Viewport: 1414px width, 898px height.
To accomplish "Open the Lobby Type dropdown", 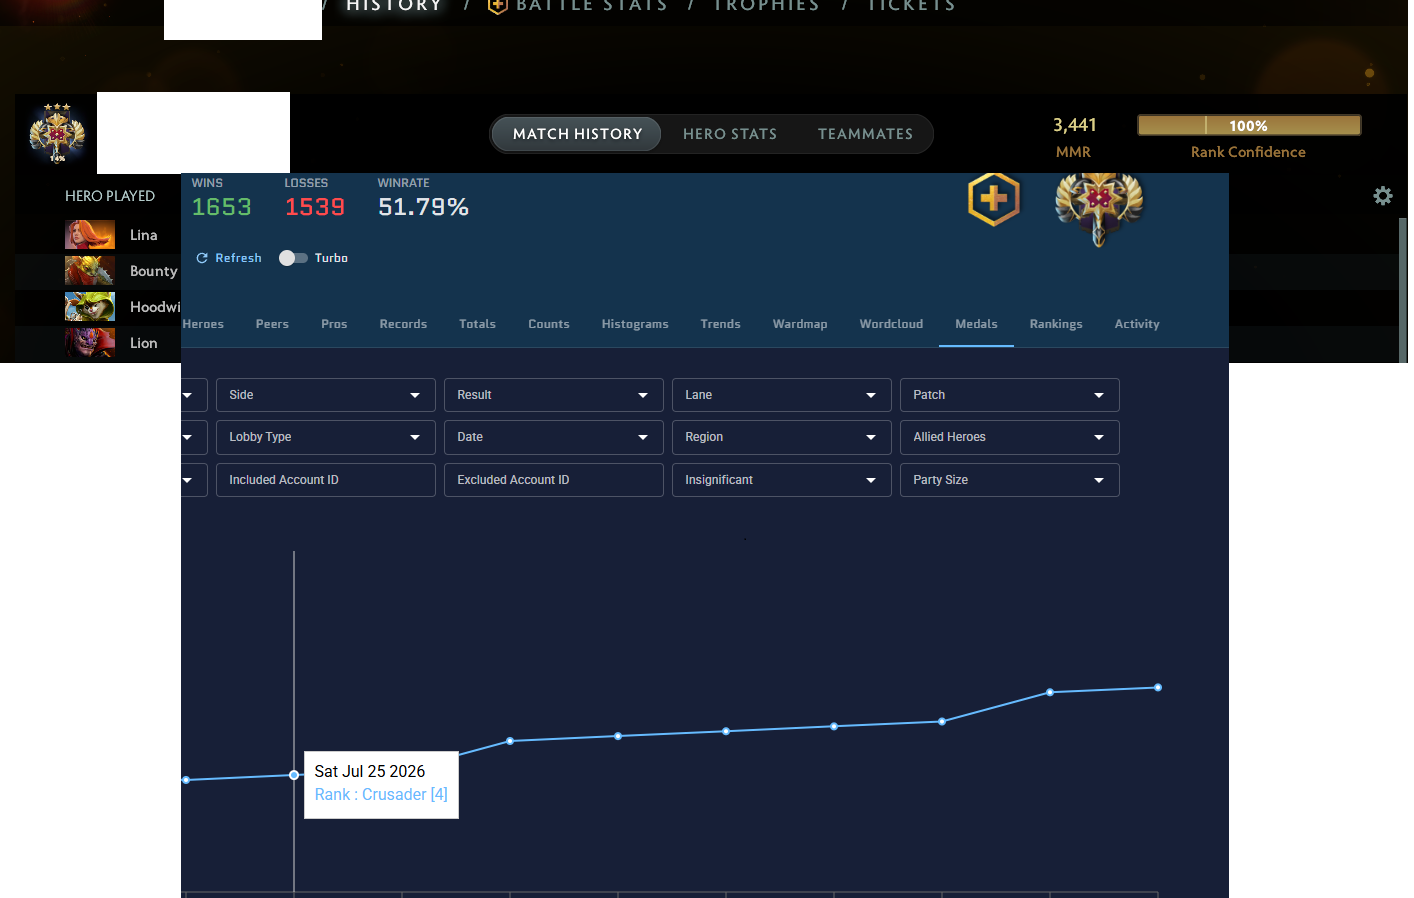I will coord(326,437).
